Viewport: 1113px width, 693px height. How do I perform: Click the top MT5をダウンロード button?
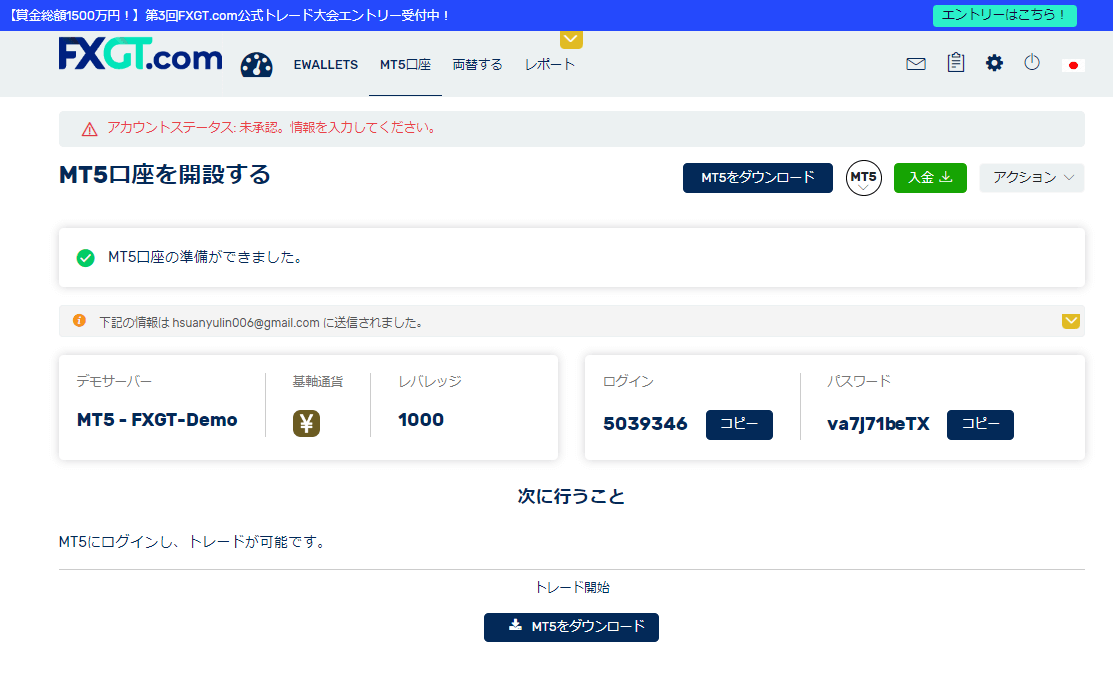(x=757, y=178)
